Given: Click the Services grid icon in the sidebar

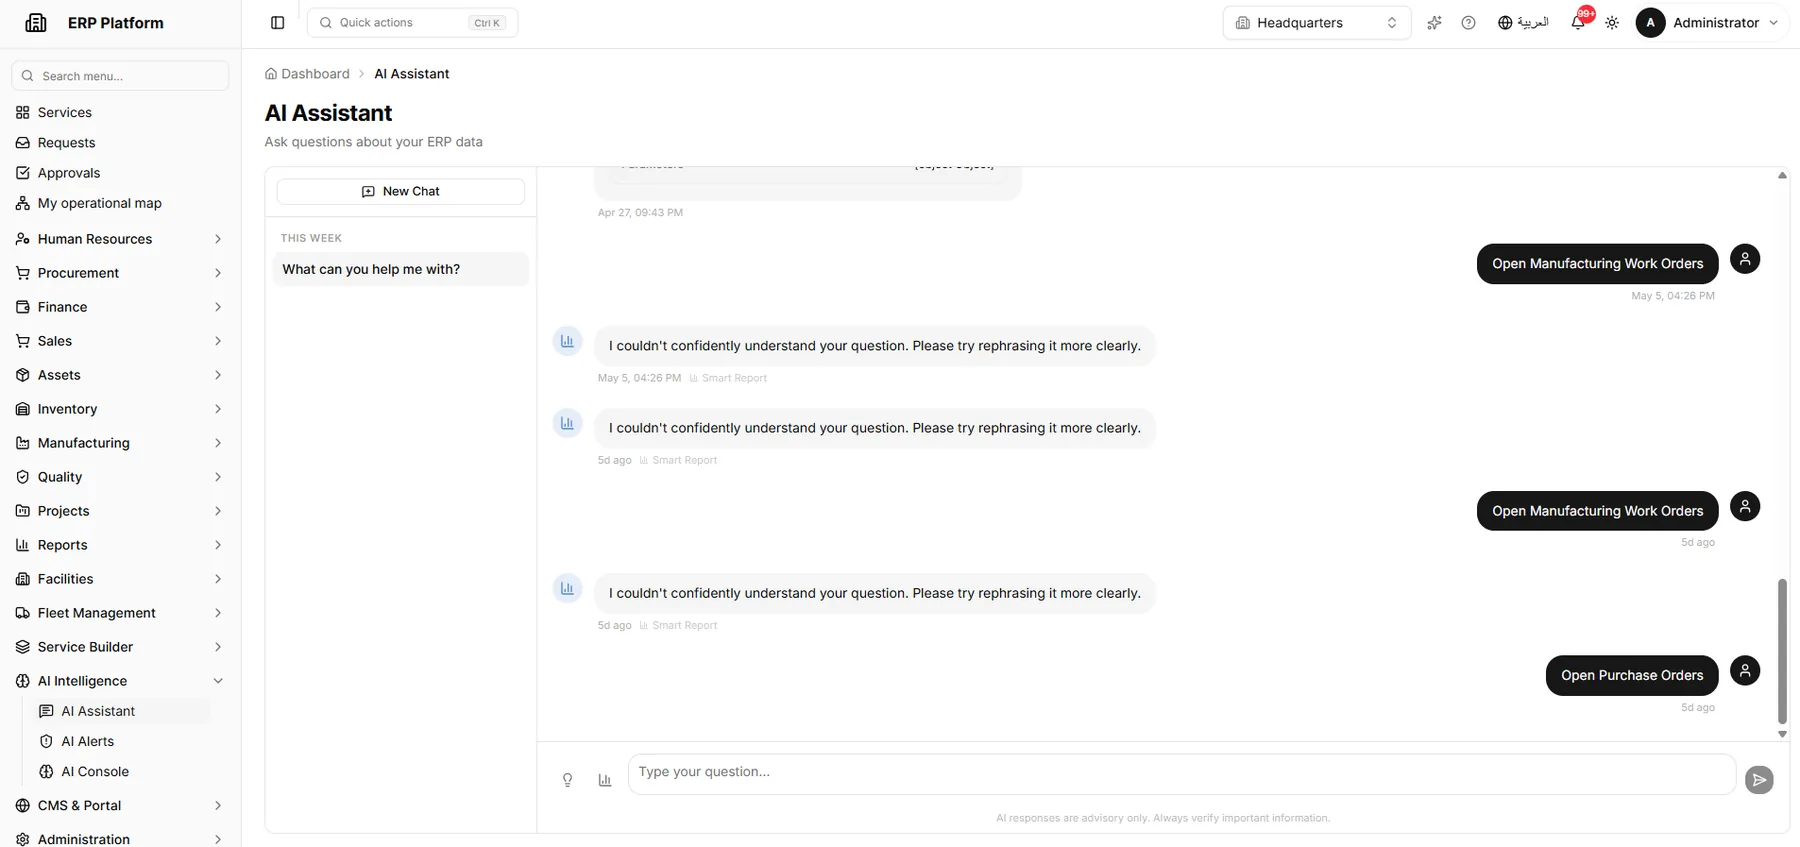Looking at the screenshot, I should tap(23, 113).
